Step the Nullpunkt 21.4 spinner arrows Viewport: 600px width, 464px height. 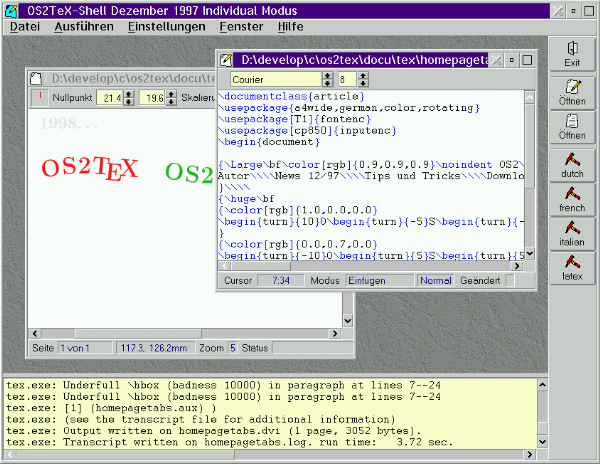pyautogui.click(x=129, y=98)
